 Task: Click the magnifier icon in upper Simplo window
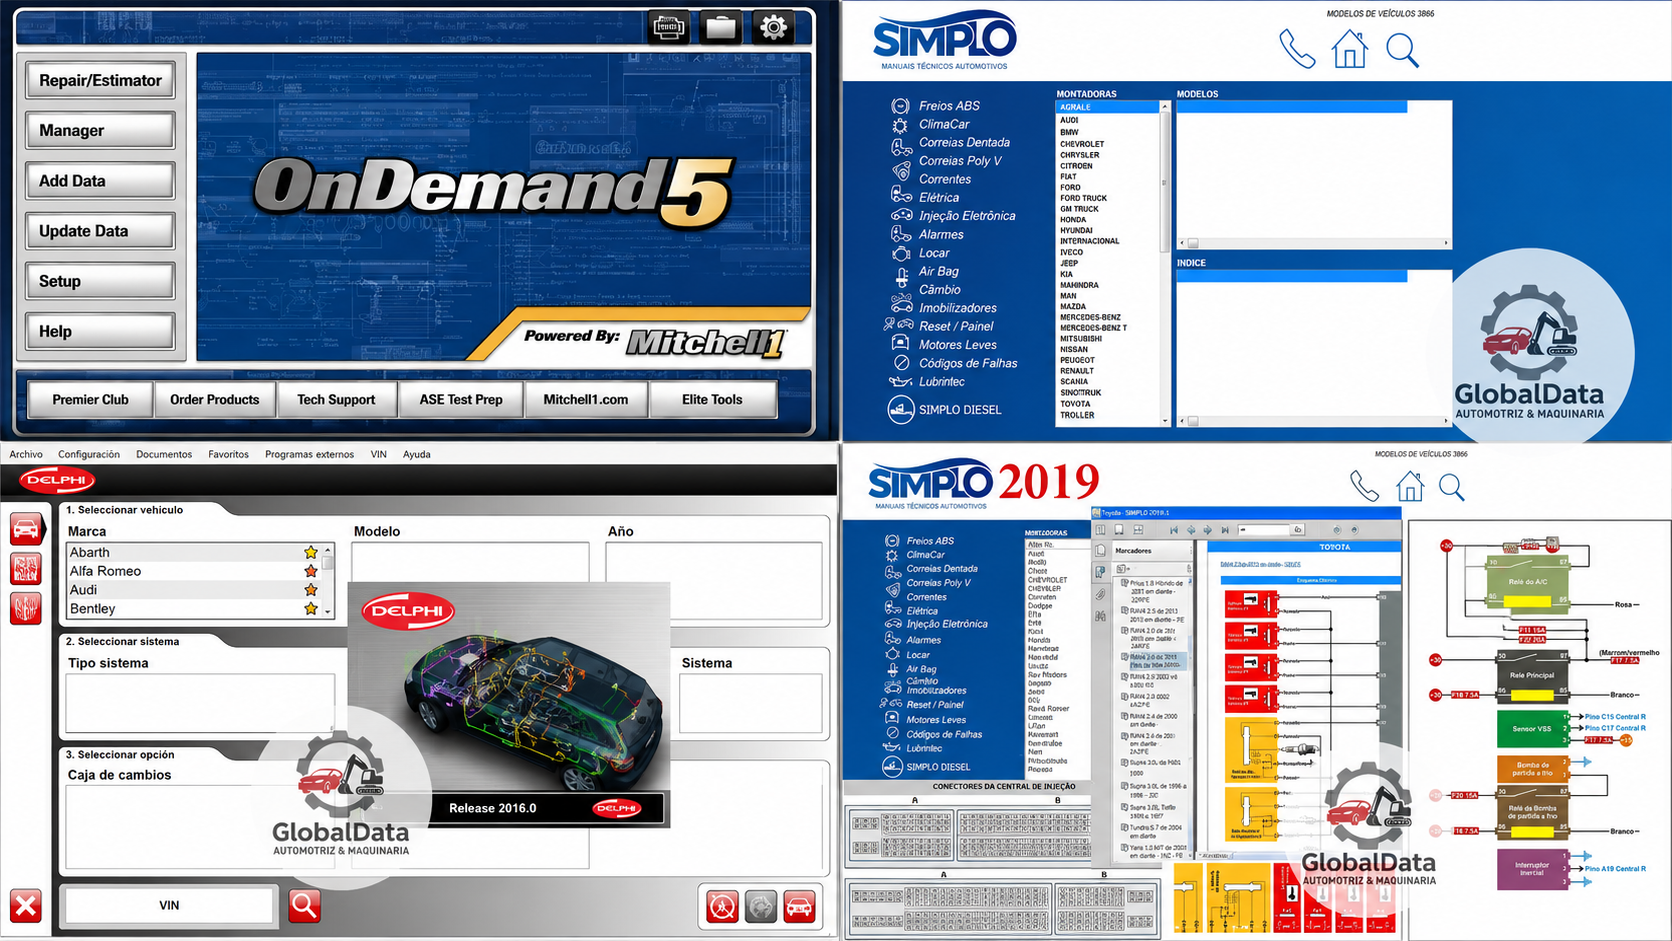[x=1402, y=50]
